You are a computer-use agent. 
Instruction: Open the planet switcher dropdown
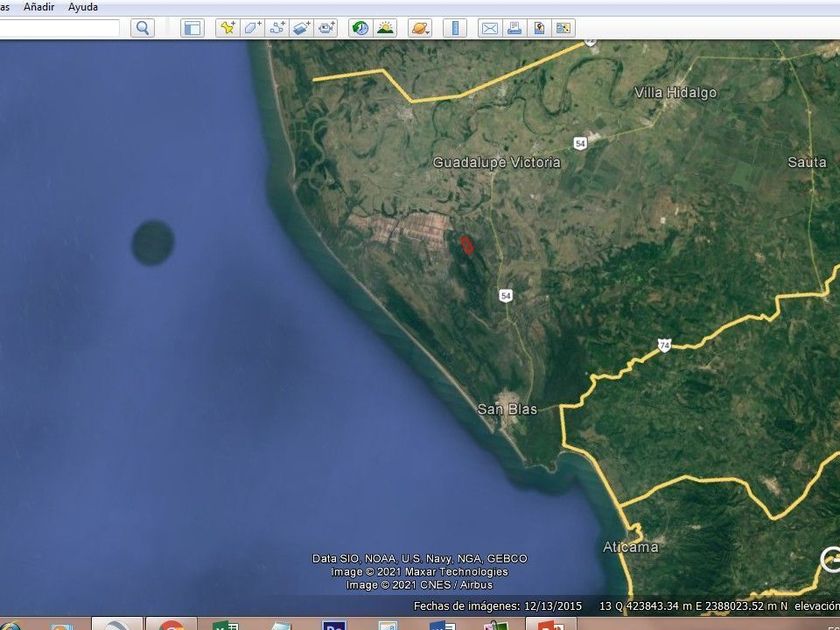[x=420, y=28]
